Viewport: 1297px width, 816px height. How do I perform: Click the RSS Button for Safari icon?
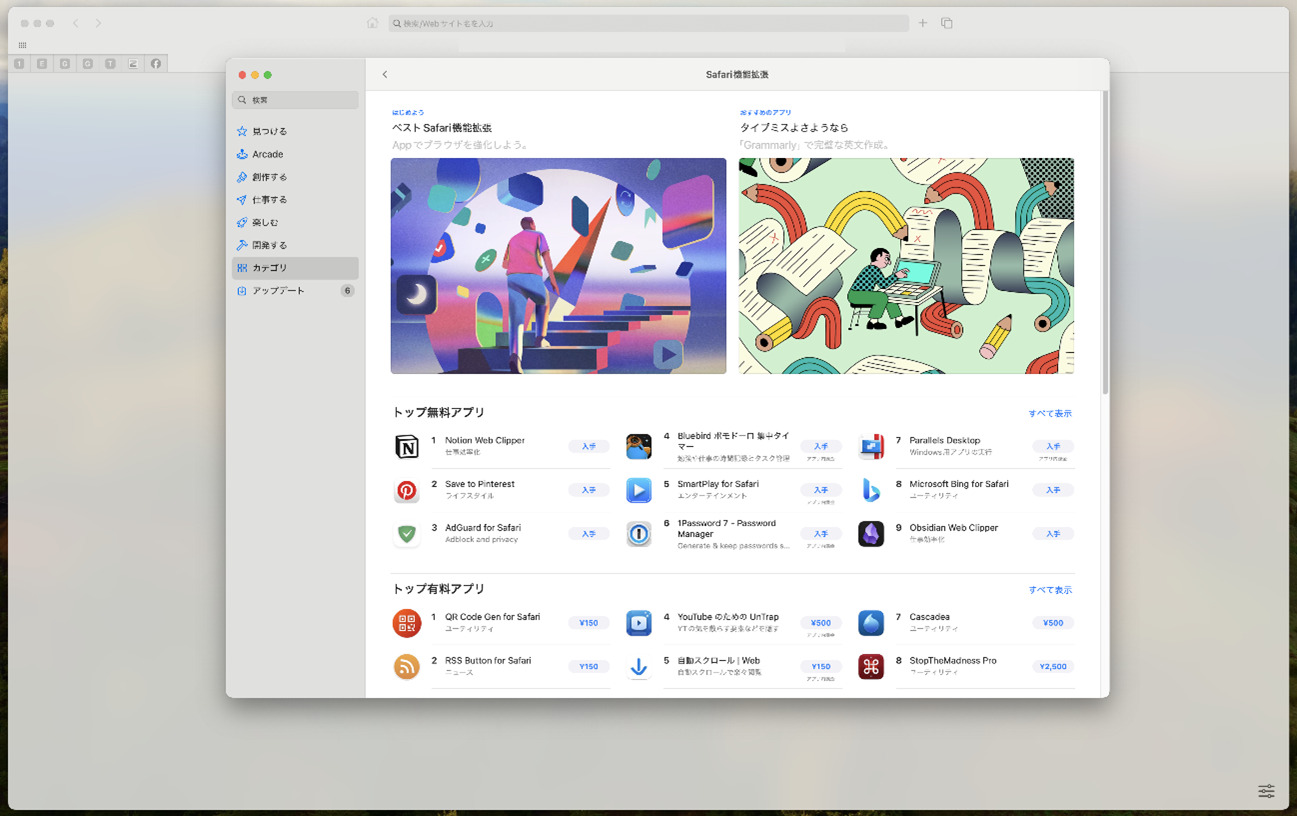click(407, 666)
